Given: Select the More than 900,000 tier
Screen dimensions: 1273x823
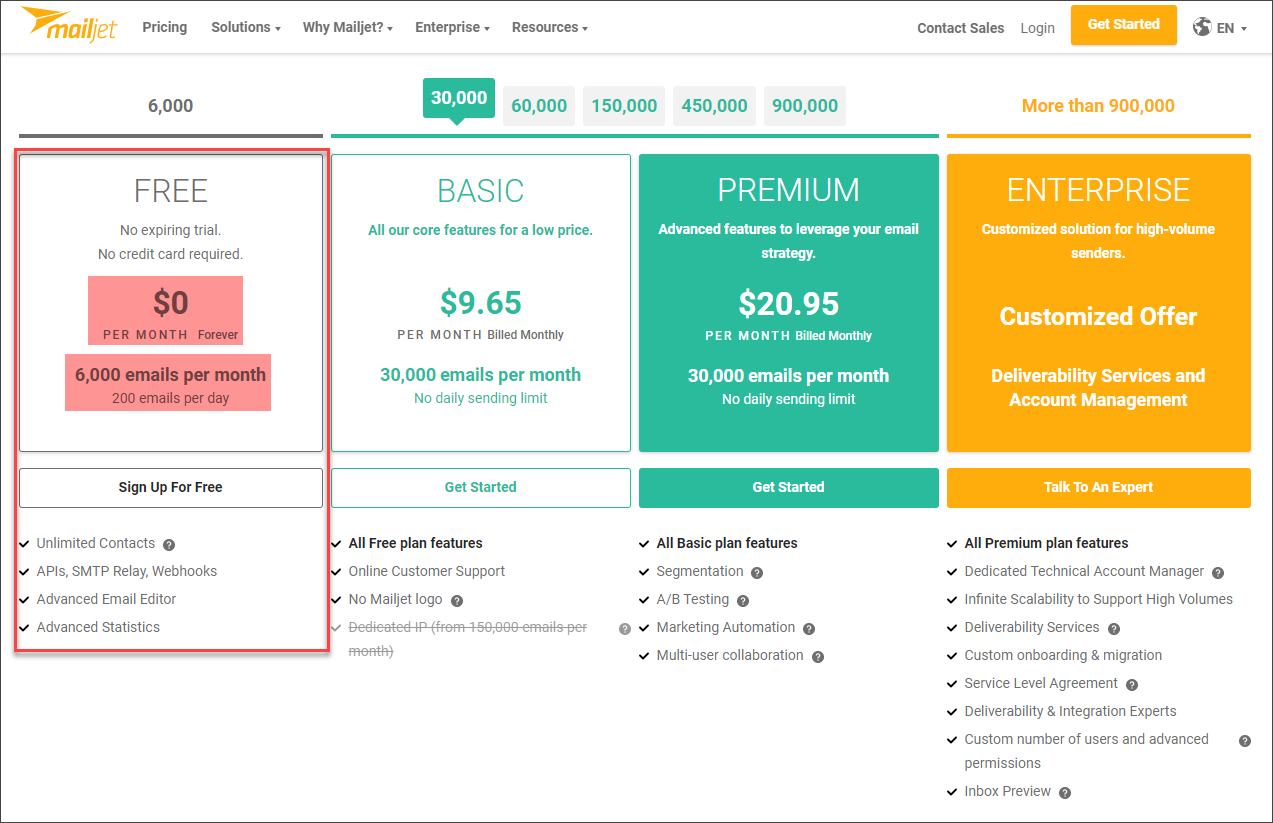Looking at the screenshot, I should point(1098,106).
